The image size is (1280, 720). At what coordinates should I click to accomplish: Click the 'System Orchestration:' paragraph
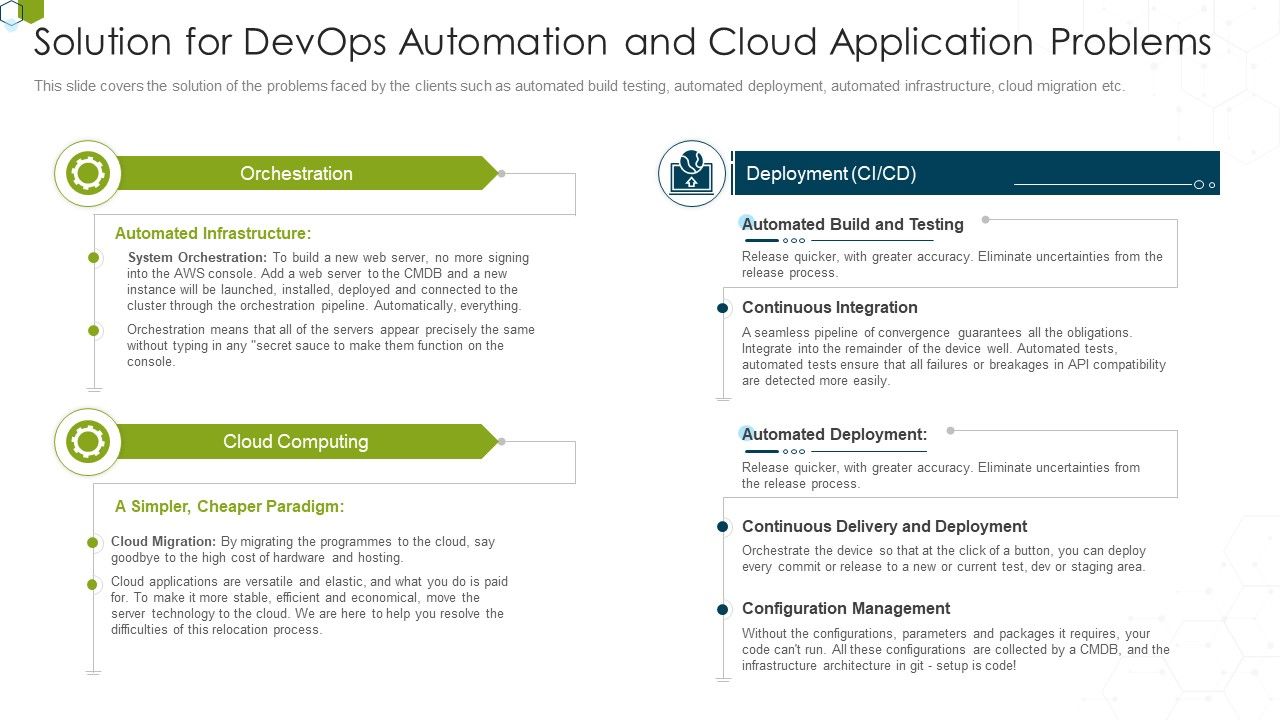328,282
